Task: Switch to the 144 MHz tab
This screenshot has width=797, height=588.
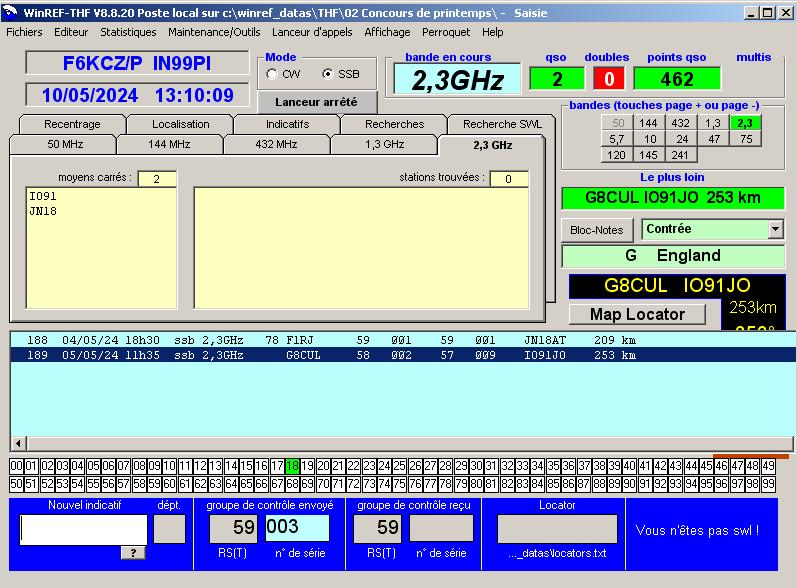Action: click(x=169, y=144)
